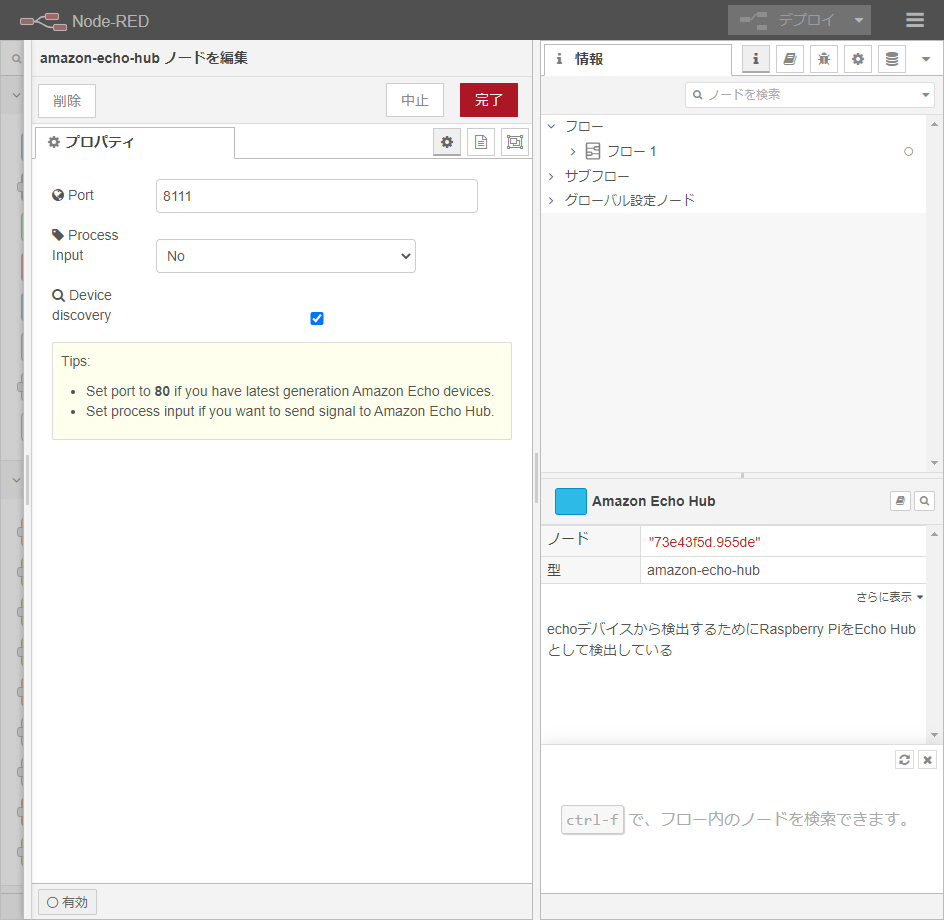Screen dimensions: 944x920
Task: Open the デプロイ dropdown arrow
Action: tap(858, 20)
